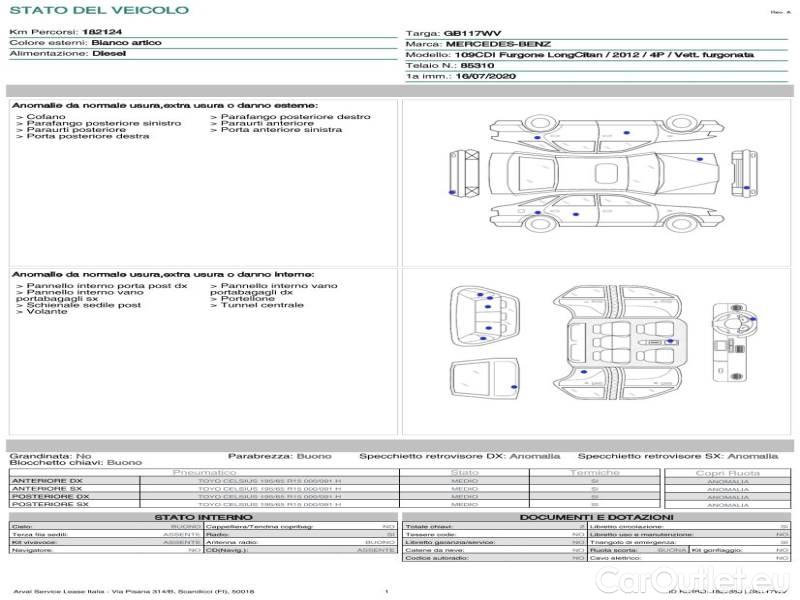Viewport: 800px width, 600px height.
Task: Select the Termiche column header
Action: pos(595,473)
